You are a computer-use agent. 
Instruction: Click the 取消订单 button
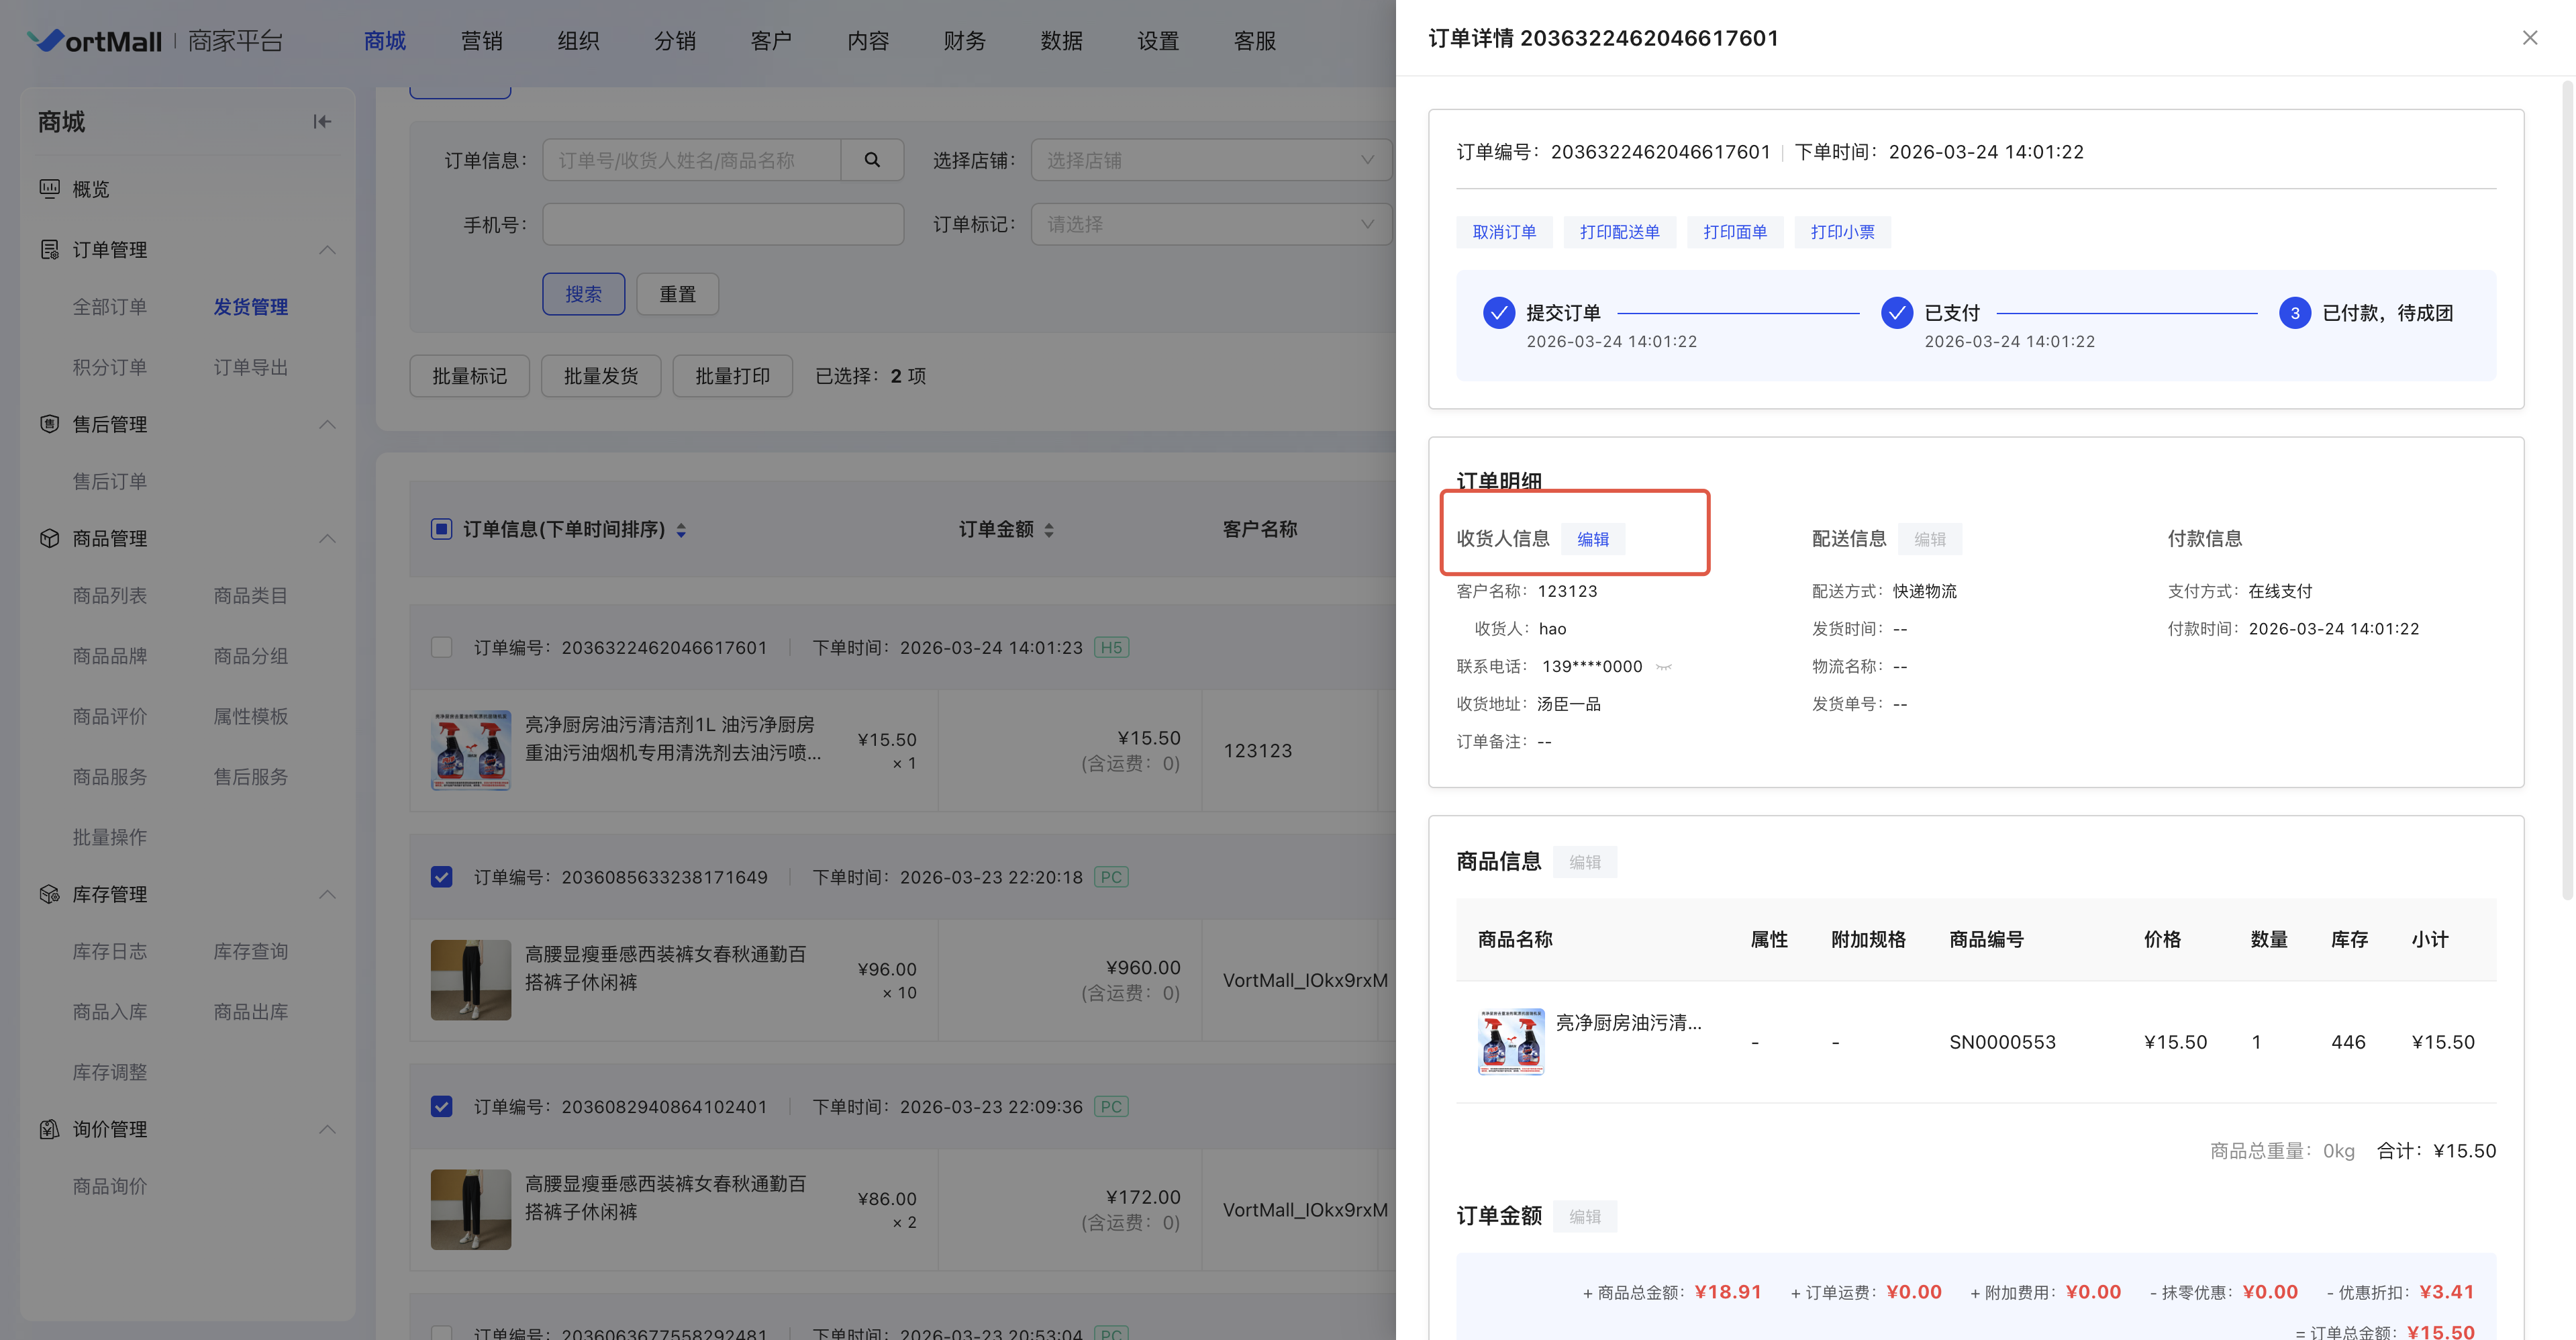(1504, 232)
